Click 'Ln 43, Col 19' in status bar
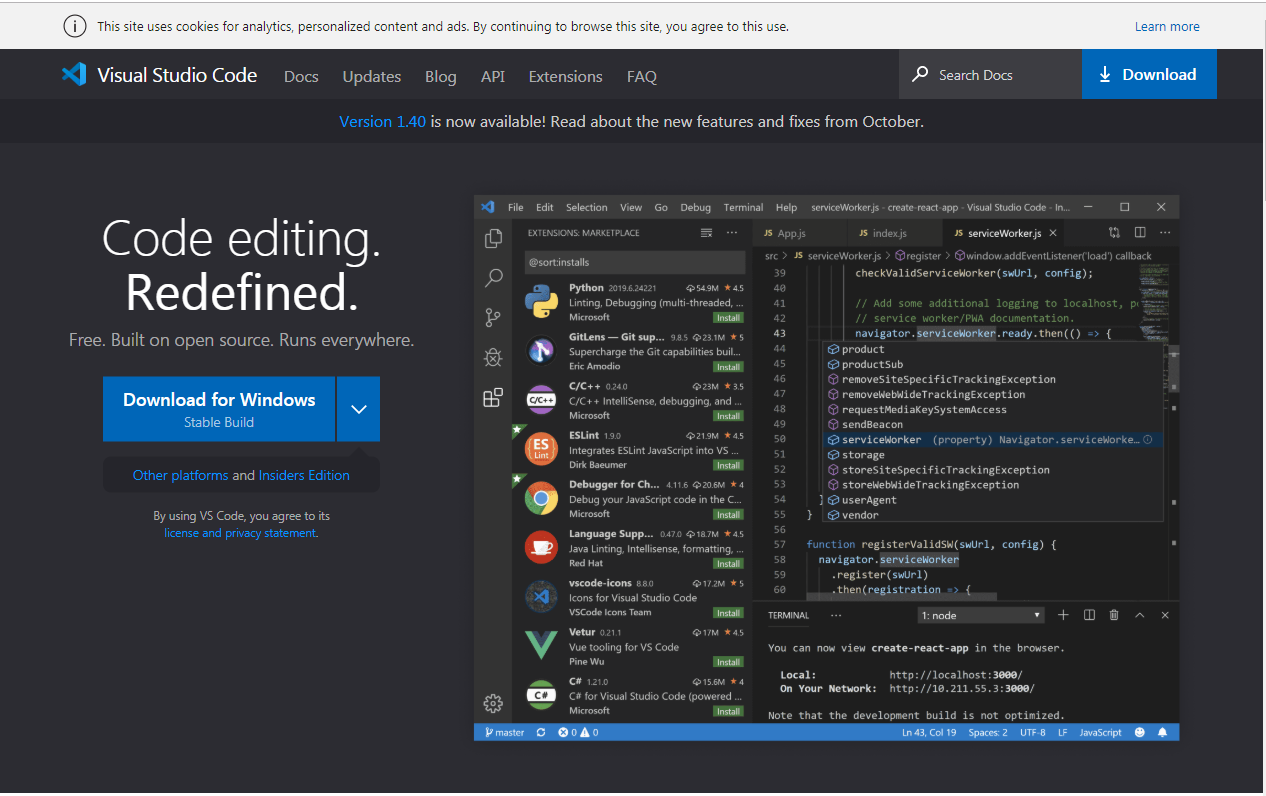Viewport: 1266px width, 796px height. click(929, 733)
